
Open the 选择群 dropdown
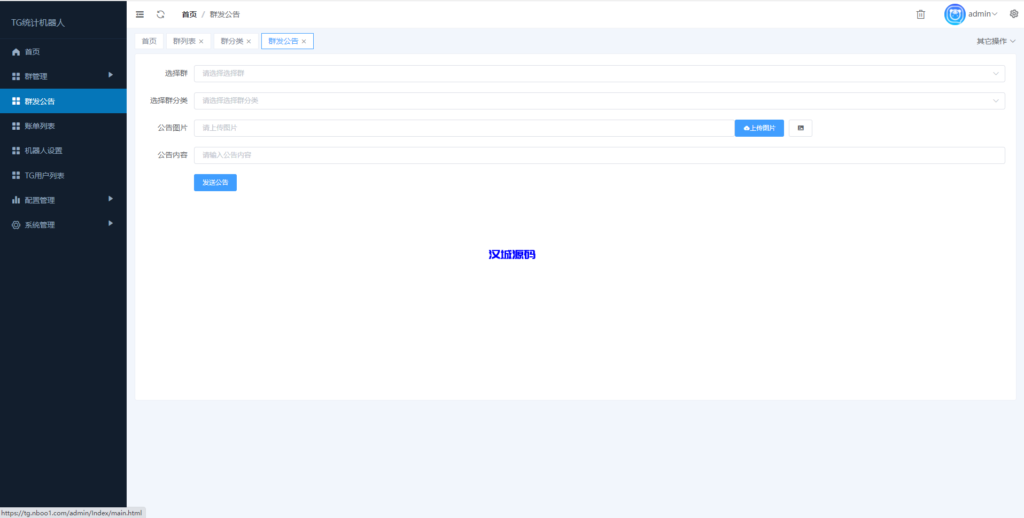click(x=599, y=73)
